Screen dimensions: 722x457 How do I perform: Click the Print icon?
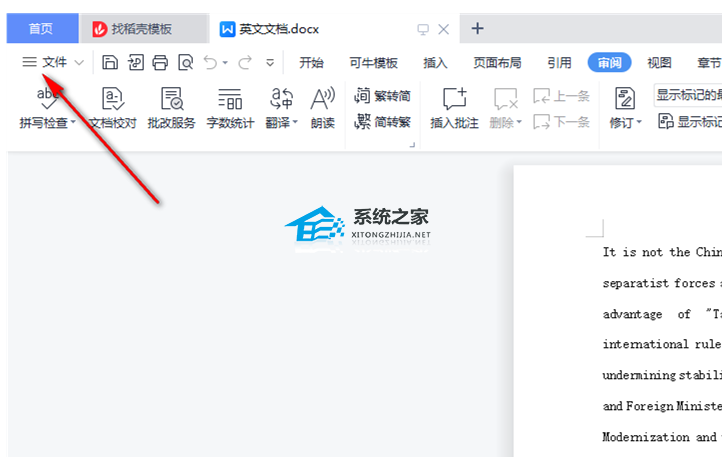160,62
